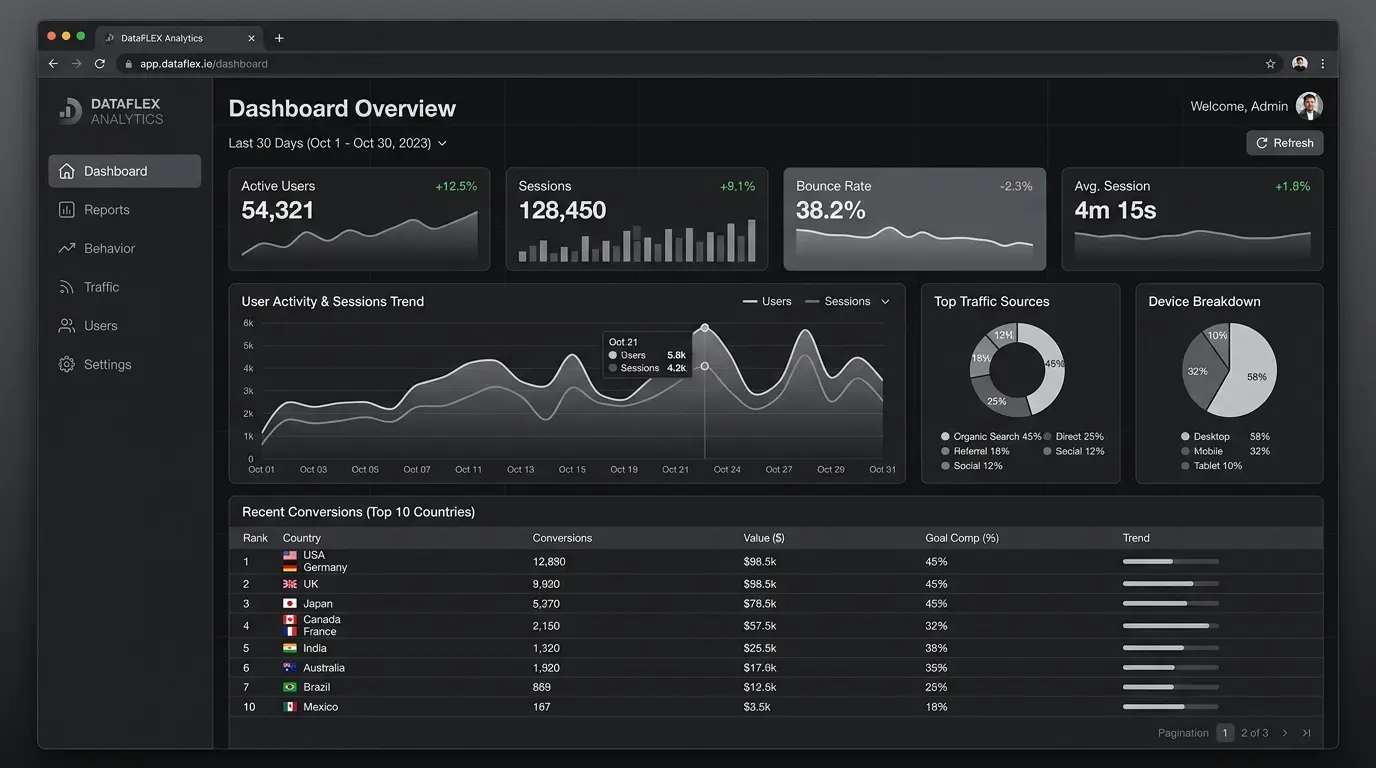Jump to last page in pagination
Viewport: 1376px width, 768px height.
(x=1306, y=733)
